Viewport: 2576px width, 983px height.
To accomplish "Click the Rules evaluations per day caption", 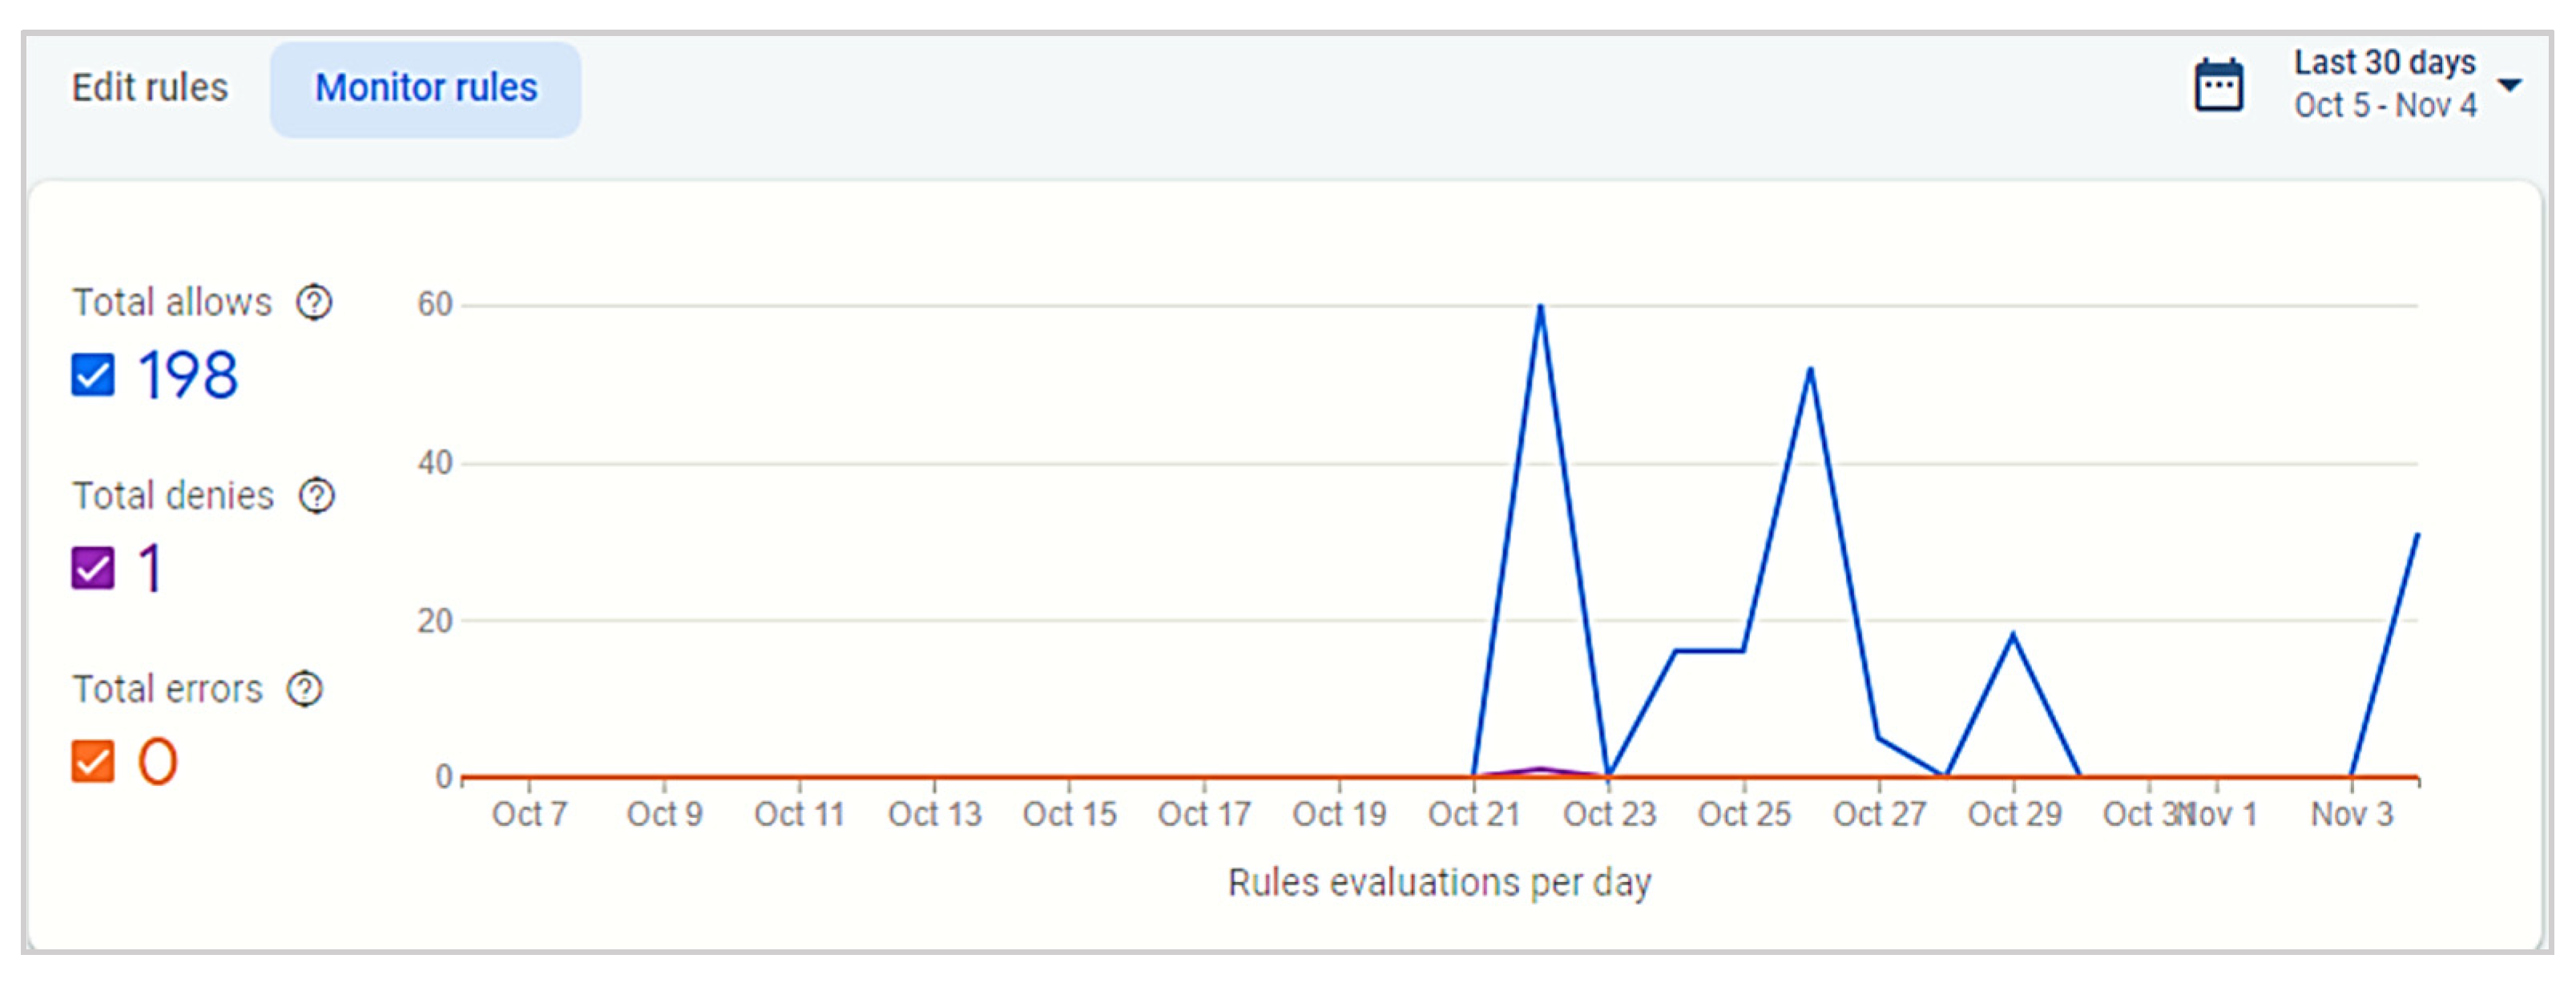I will coord(1439,883).
